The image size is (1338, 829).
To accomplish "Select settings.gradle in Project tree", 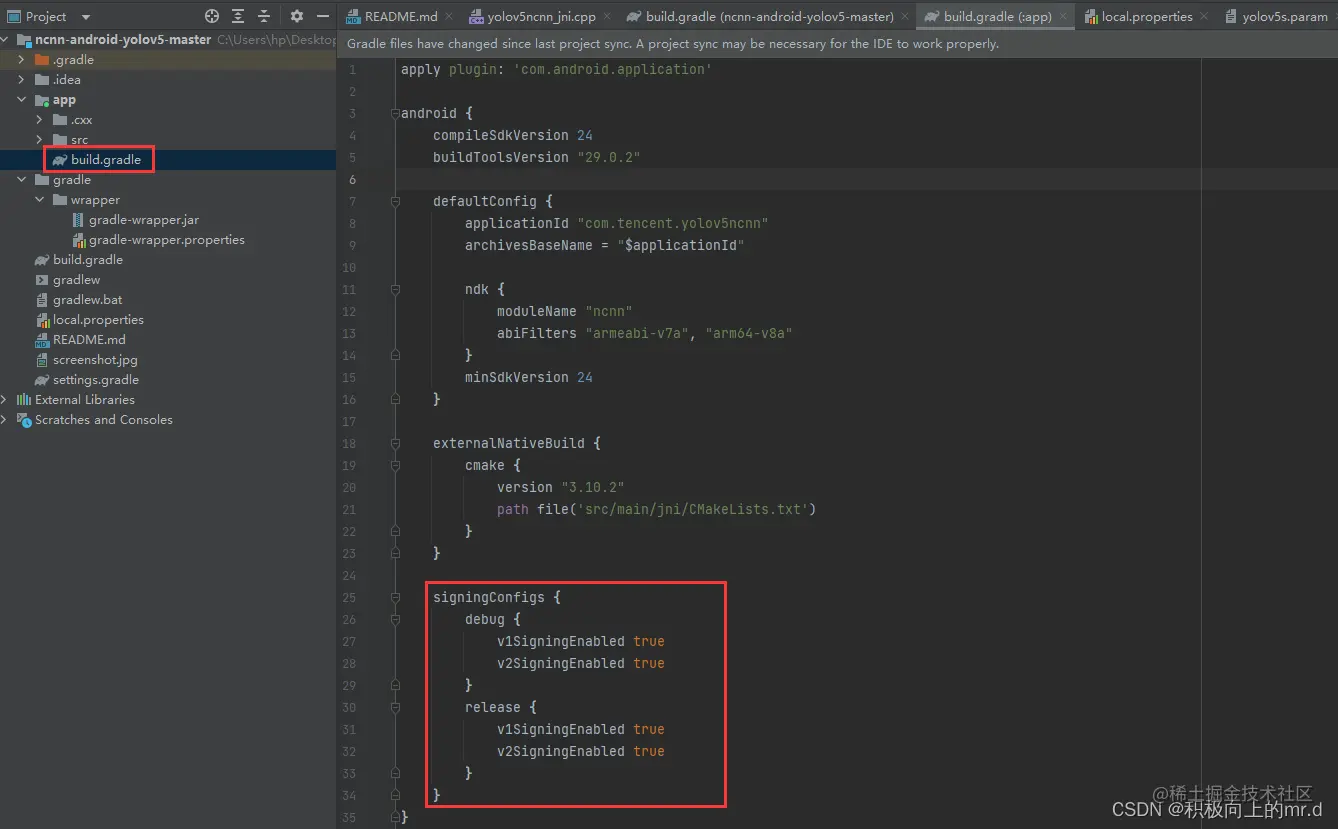I will point(96,380).
